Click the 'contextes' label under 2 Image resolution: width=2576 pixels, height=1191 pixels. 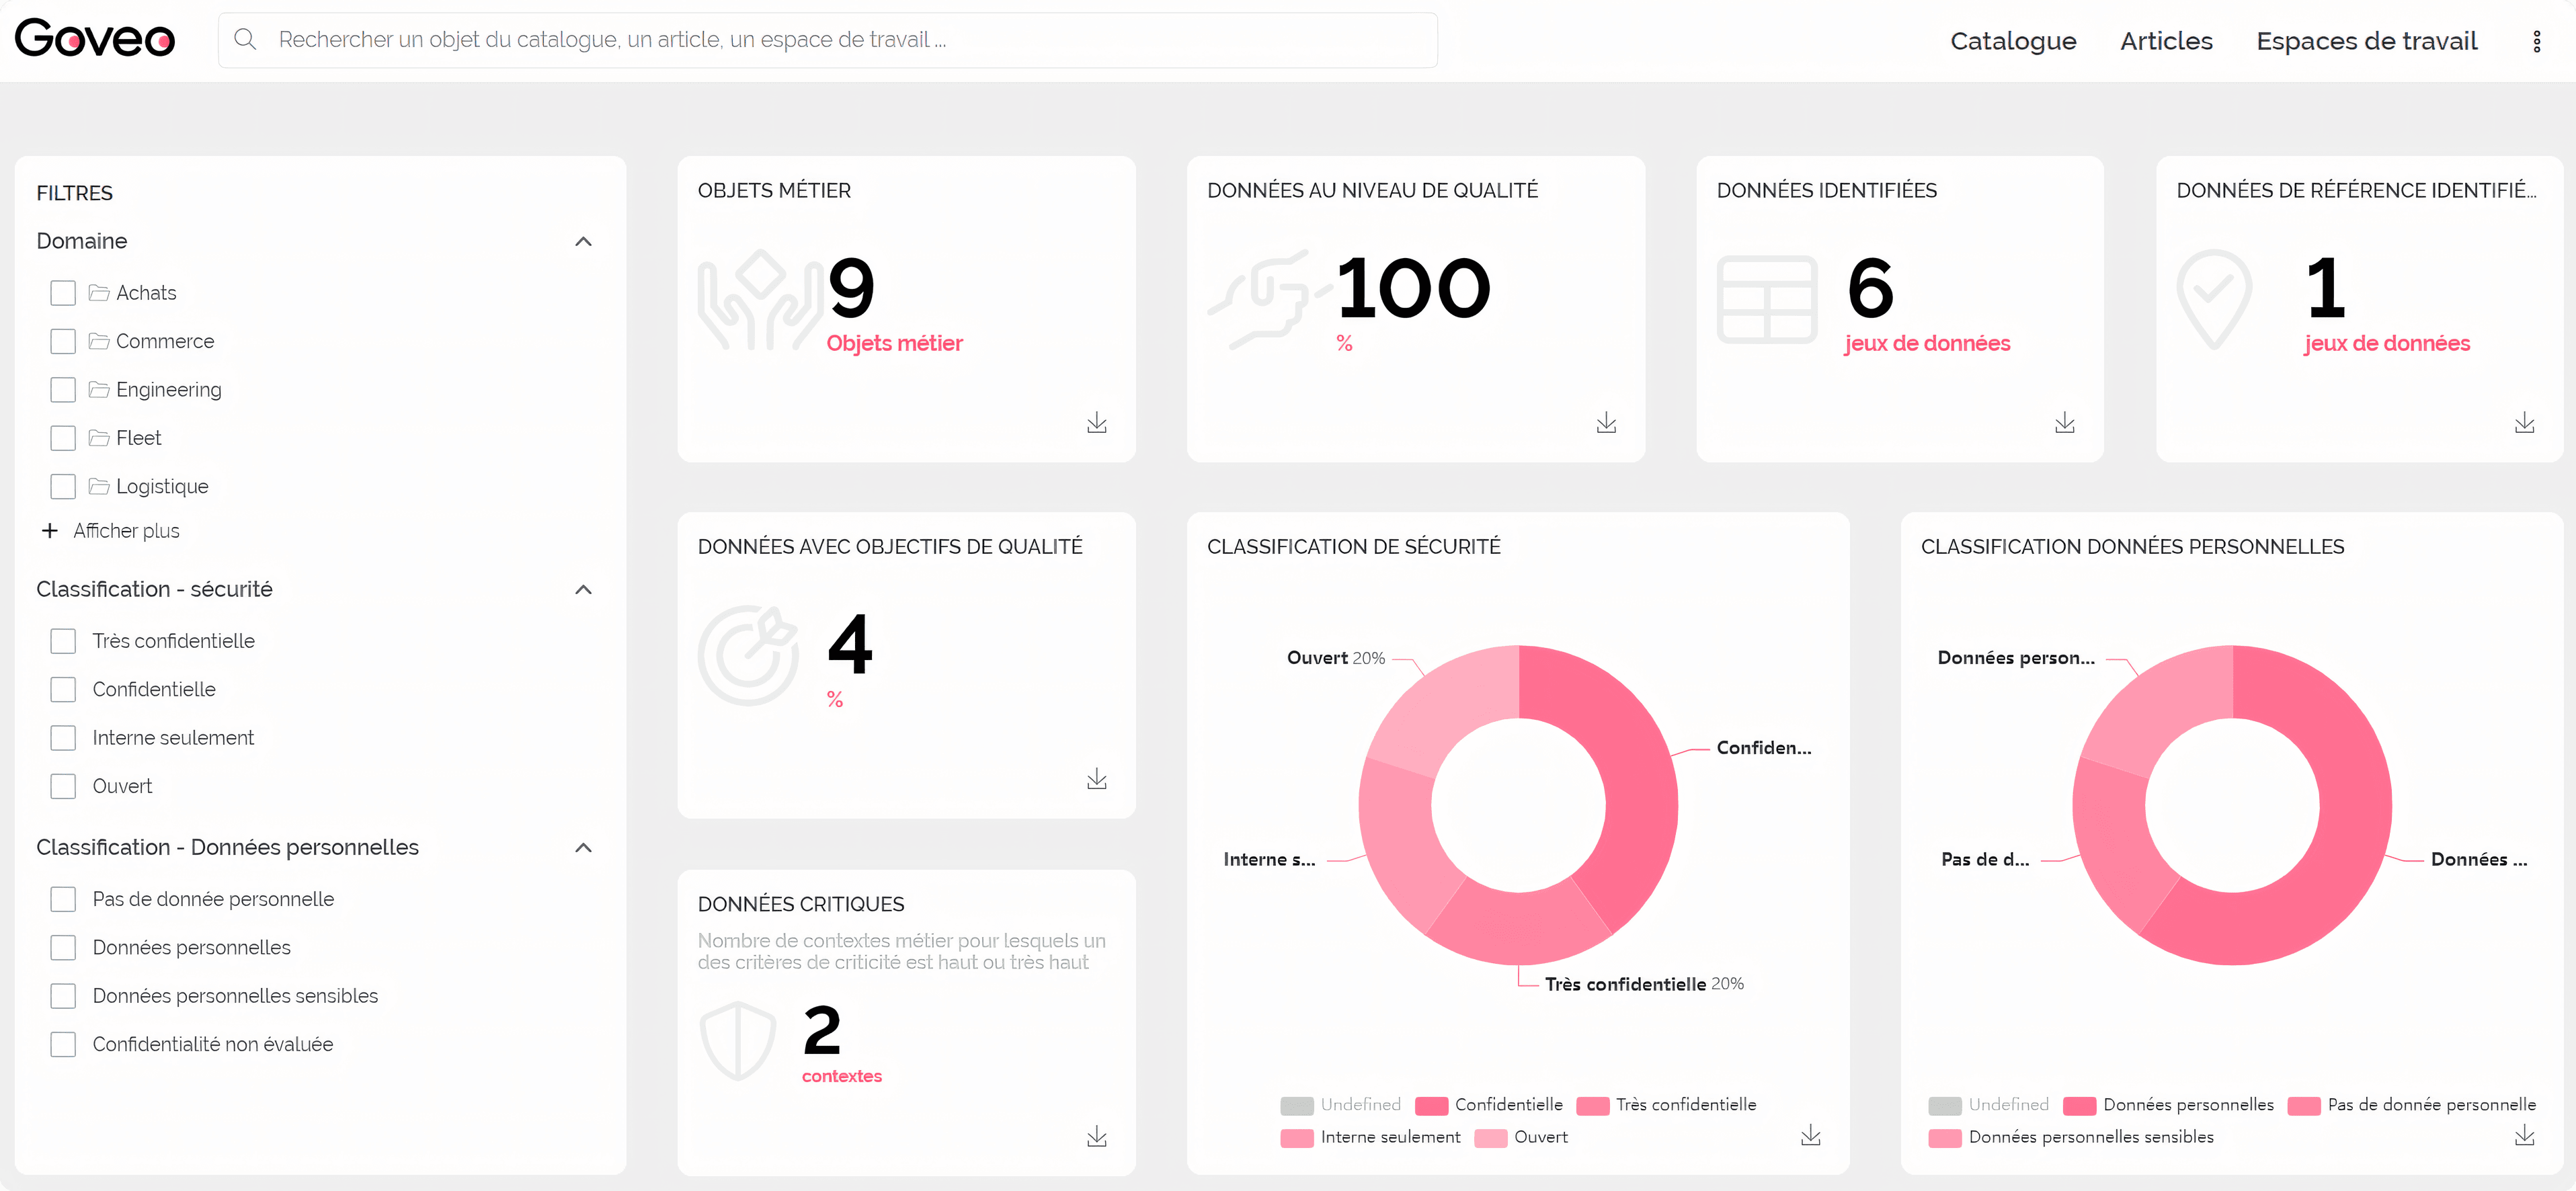coord(841,1076)
